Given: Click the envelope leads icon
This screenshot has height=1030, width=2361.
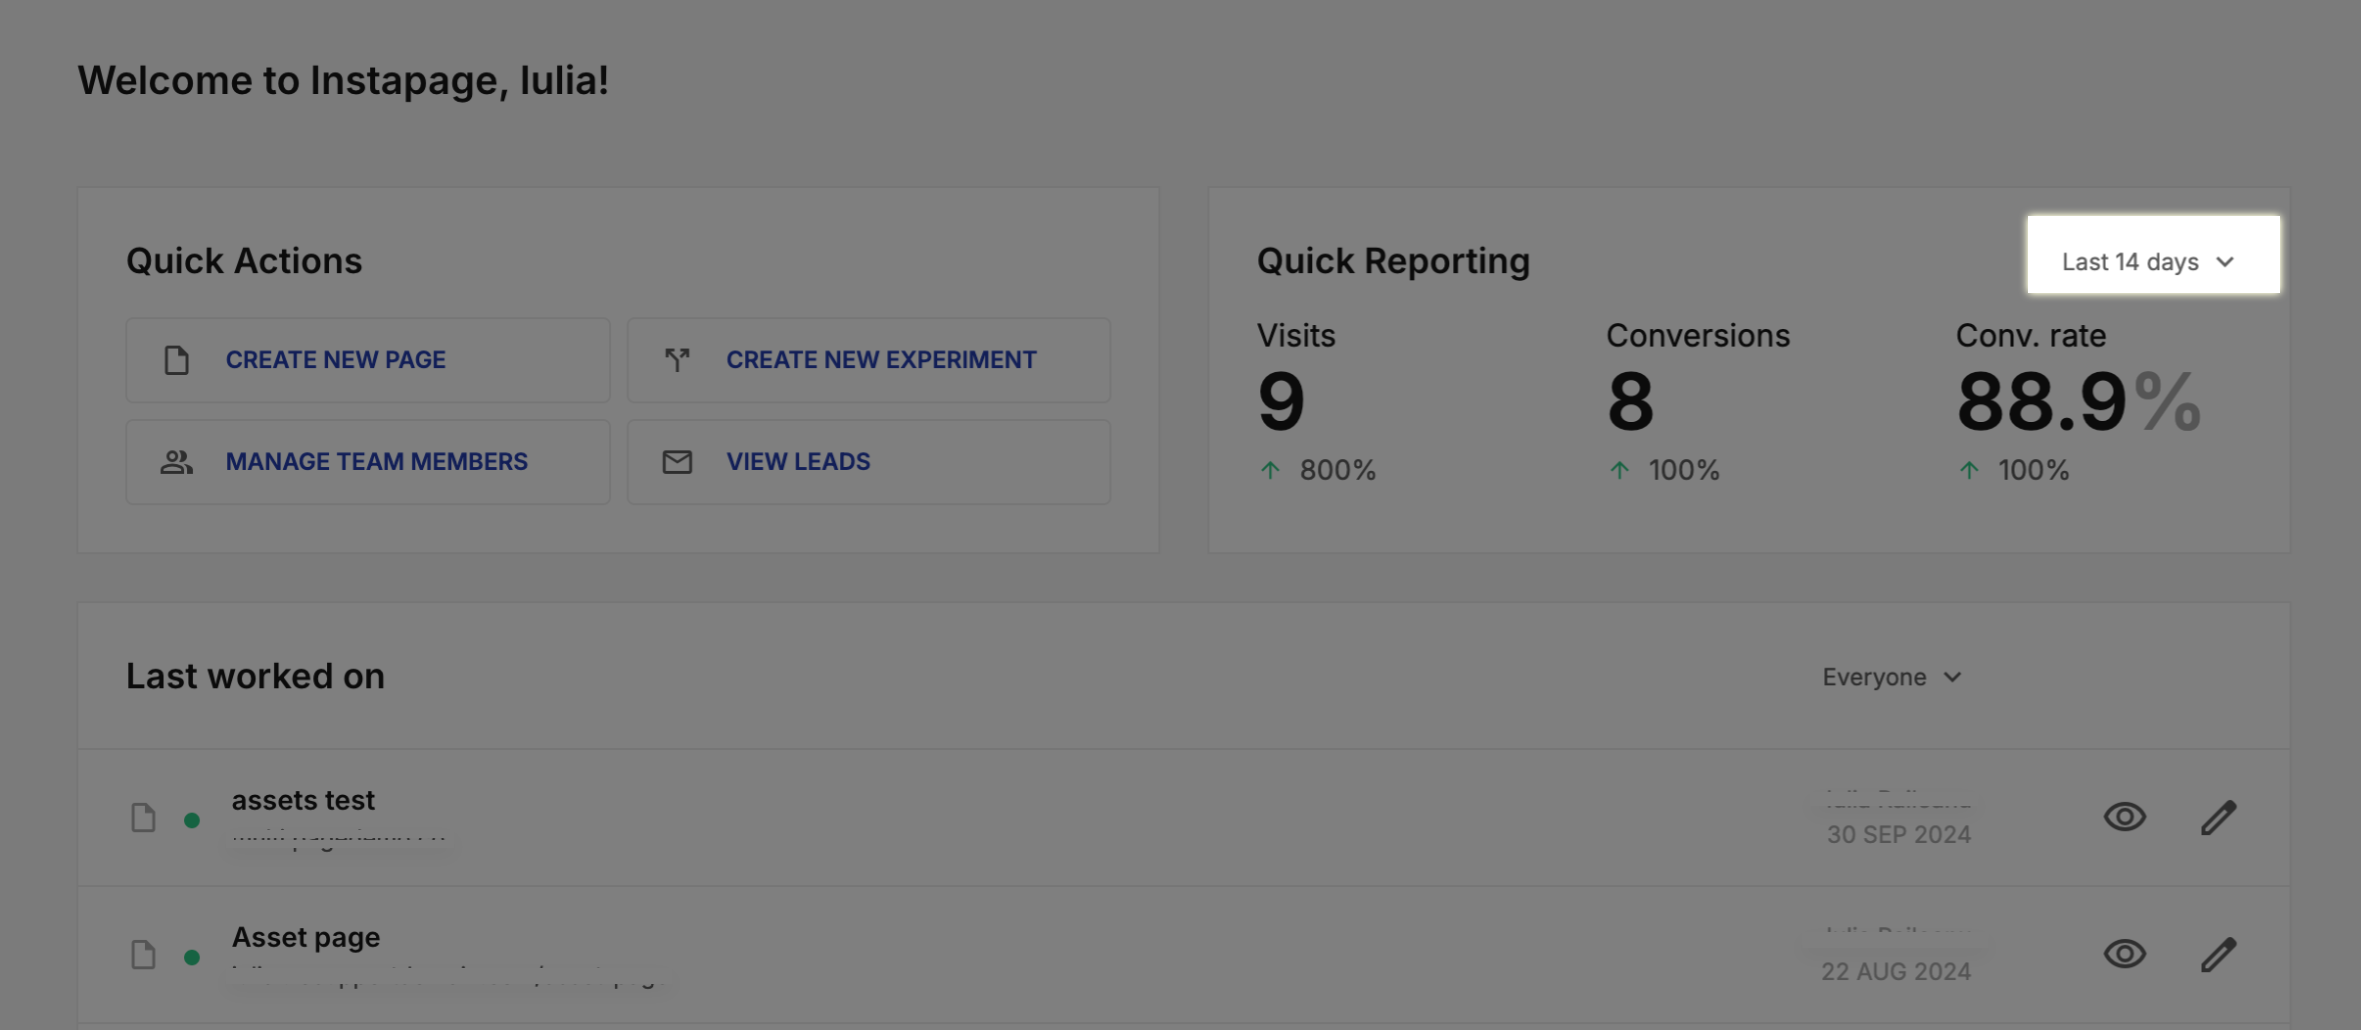Looking at the screenshot, I should [677, 462].
